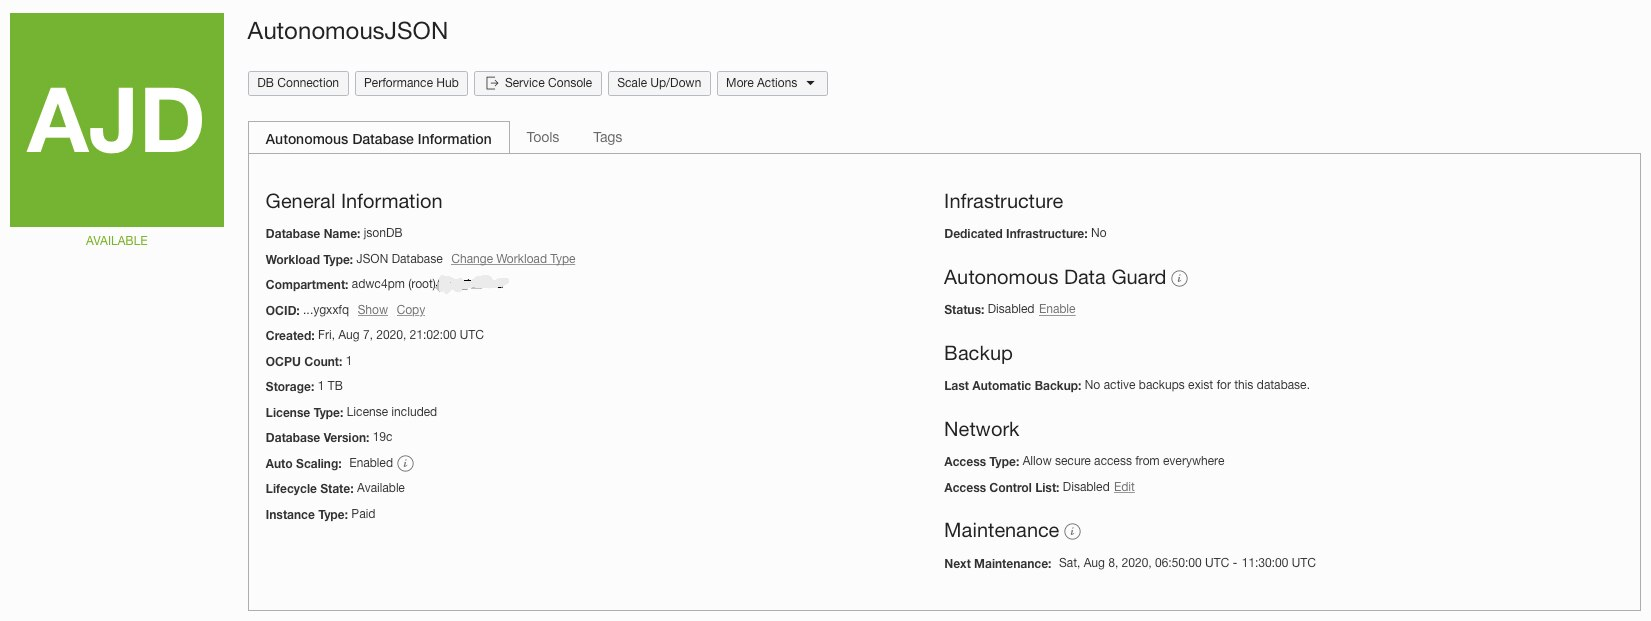Open the Service Console
1651x621 pixels.
click(x=538, y=83)
